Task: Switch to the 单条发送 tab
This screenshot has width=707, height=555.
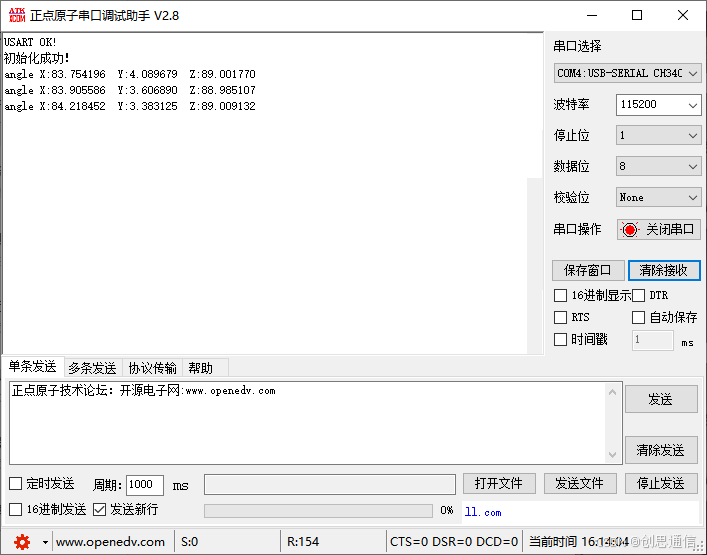Action: pos(32,367)
